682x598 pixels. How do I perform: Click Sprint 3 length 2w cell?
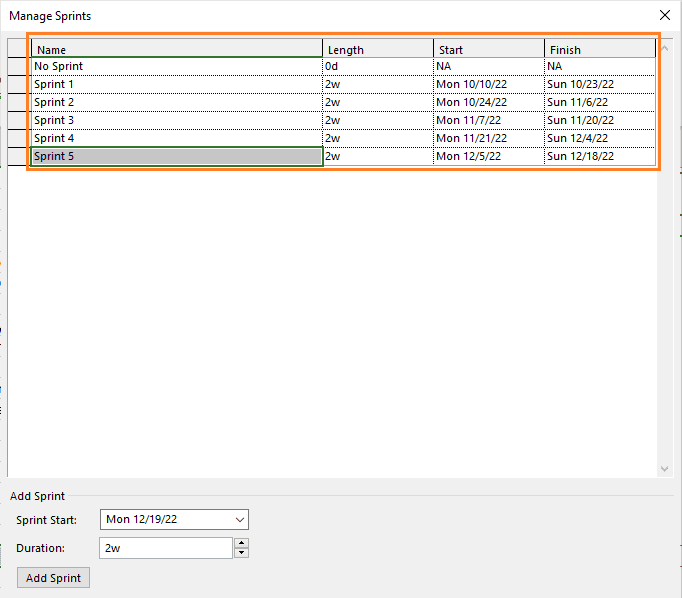click(x=378, y=120)
